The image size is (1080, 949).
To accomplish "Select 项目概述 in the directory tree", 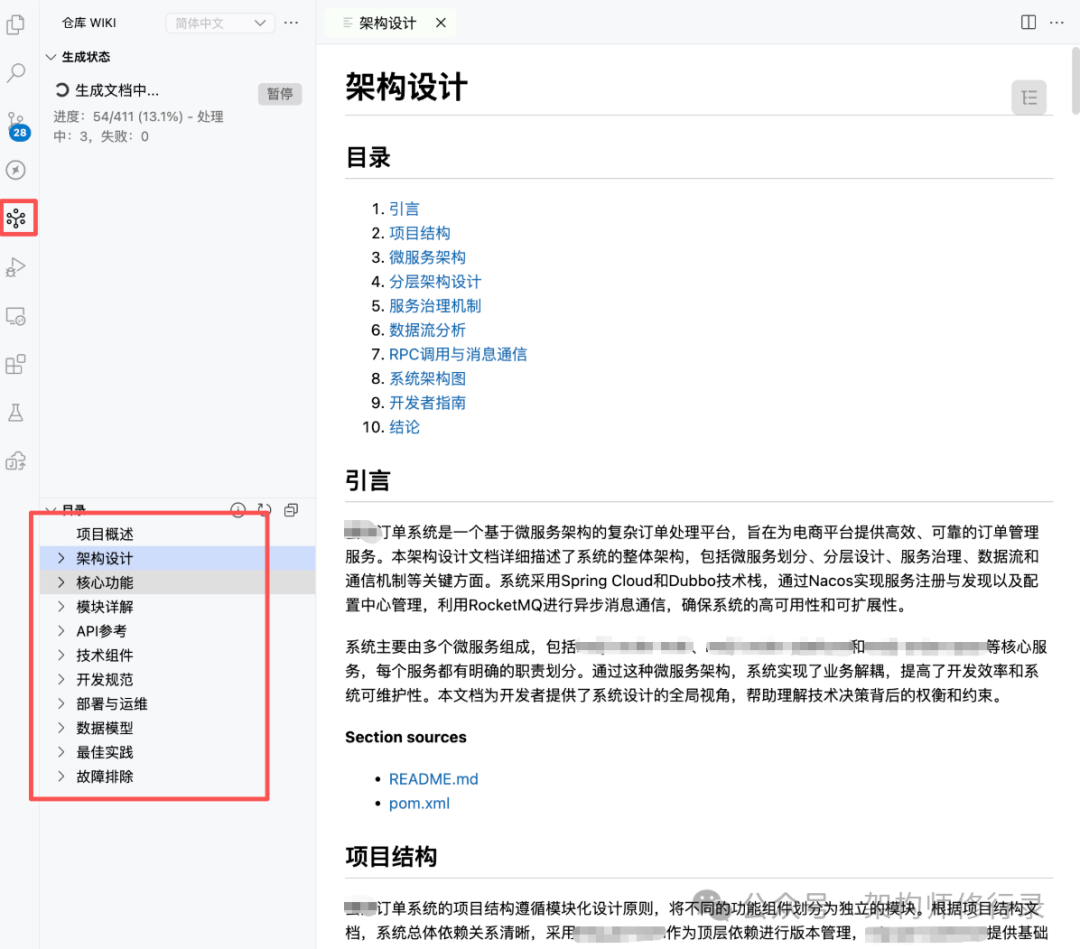I will pos(105,534).
